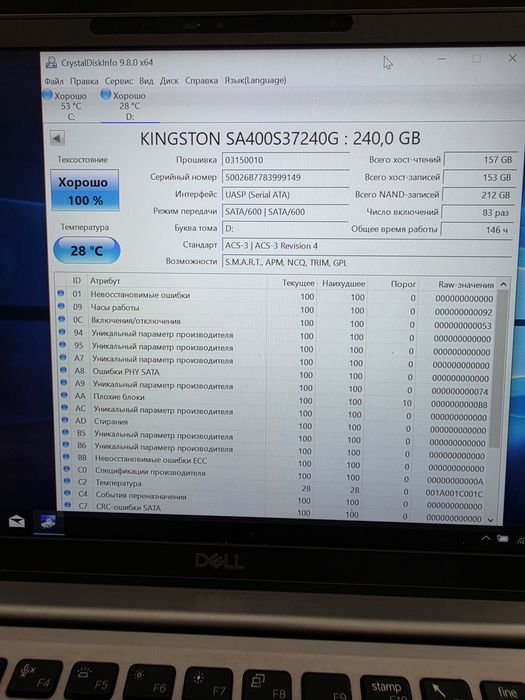Click the CrystalDiskInfo app icon in title bar
The image size is (525, 700).
point(52,62)
